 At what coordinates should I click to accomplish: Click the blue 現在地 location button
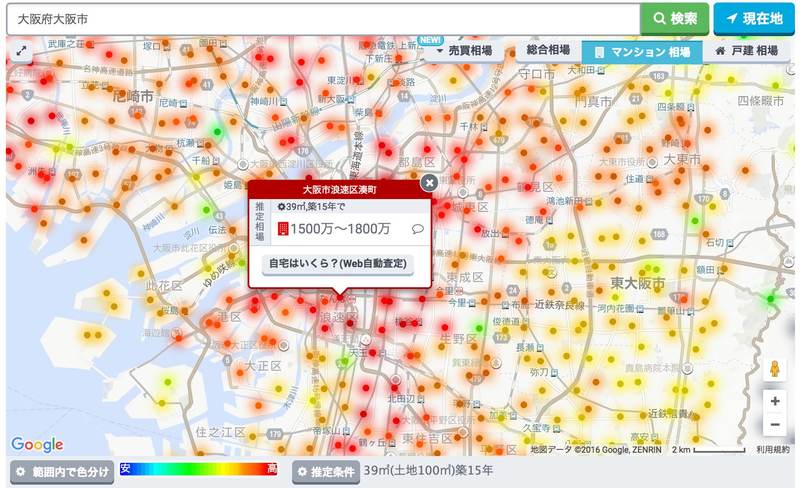tap(754, 19)
